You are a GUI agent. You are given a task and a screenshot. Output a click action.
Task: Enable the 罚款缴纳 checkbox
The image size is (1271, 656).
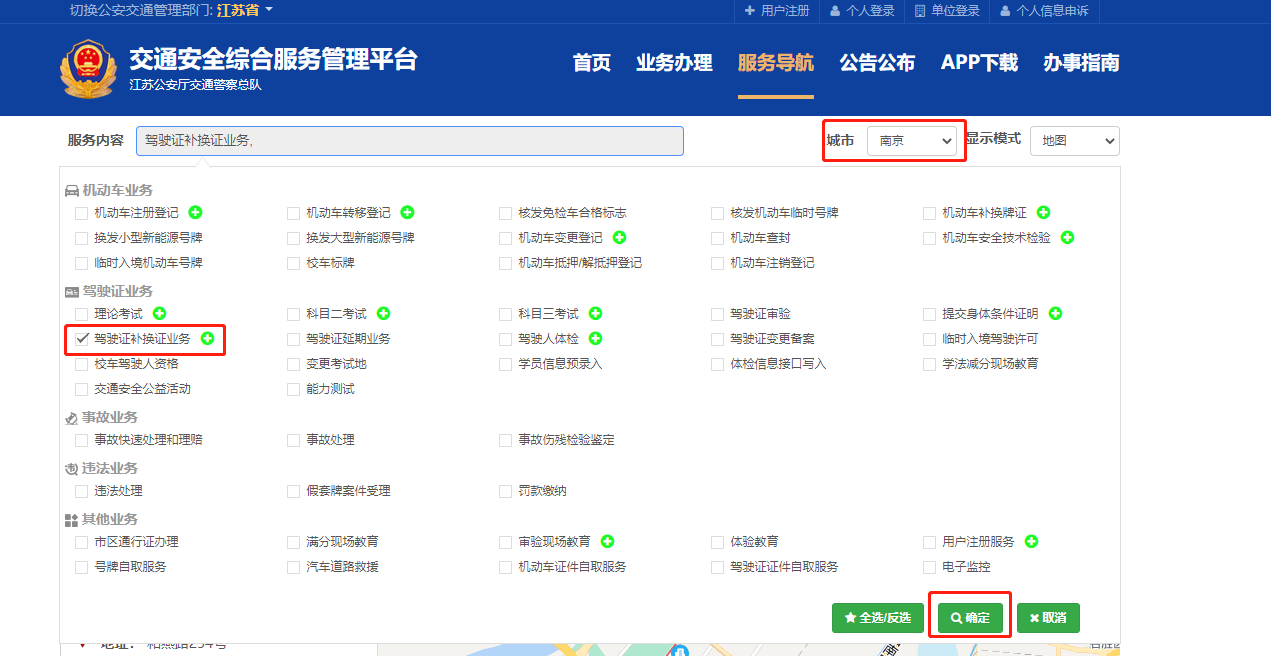pos(506,491)
